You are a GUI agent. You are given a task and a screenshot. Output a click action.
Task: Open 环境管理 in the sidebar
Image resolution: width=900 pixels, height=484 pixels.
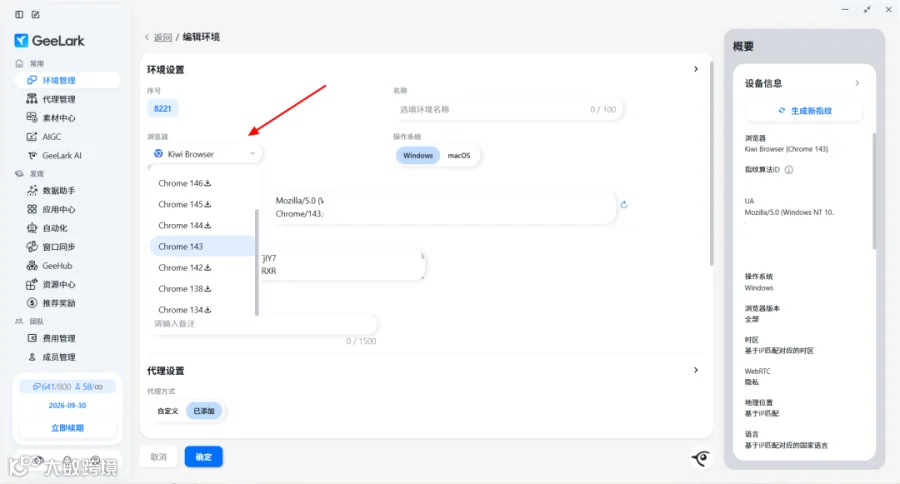[x=67, y=80]
